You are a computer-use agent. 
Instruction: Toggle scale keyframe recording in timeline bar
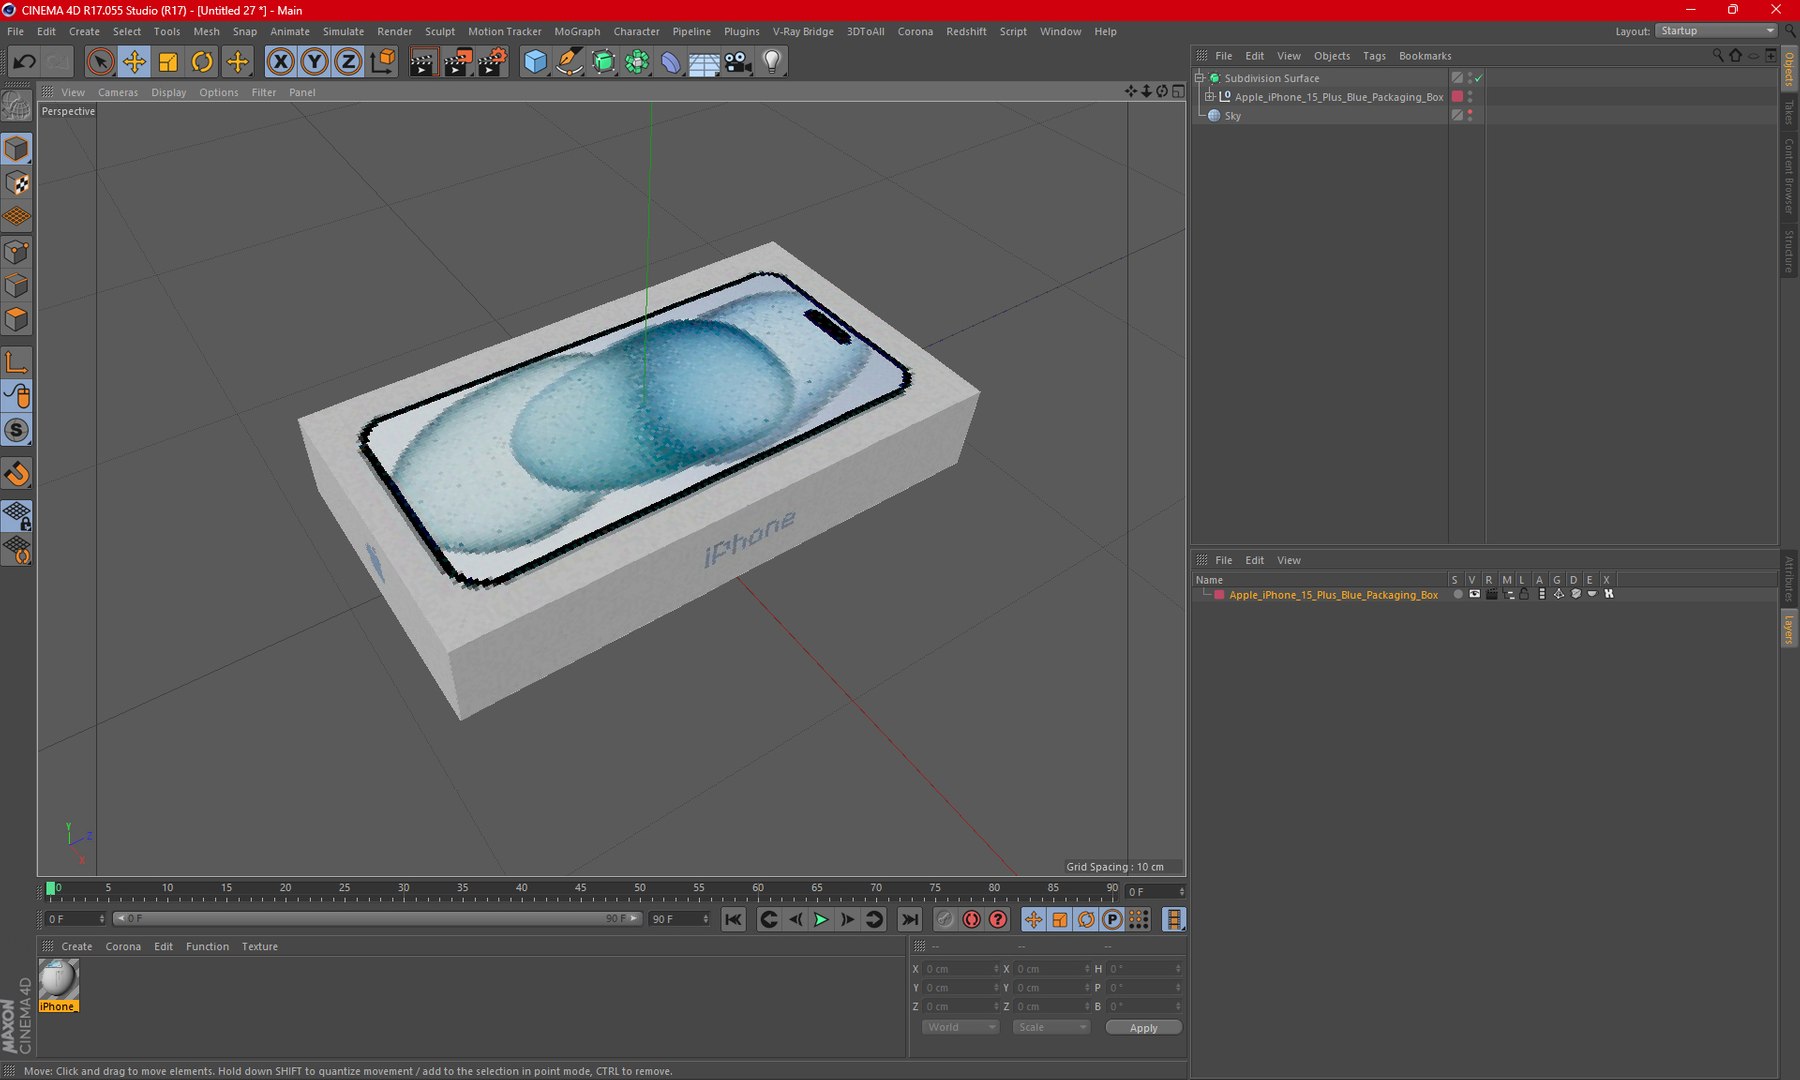(1060, 919)
